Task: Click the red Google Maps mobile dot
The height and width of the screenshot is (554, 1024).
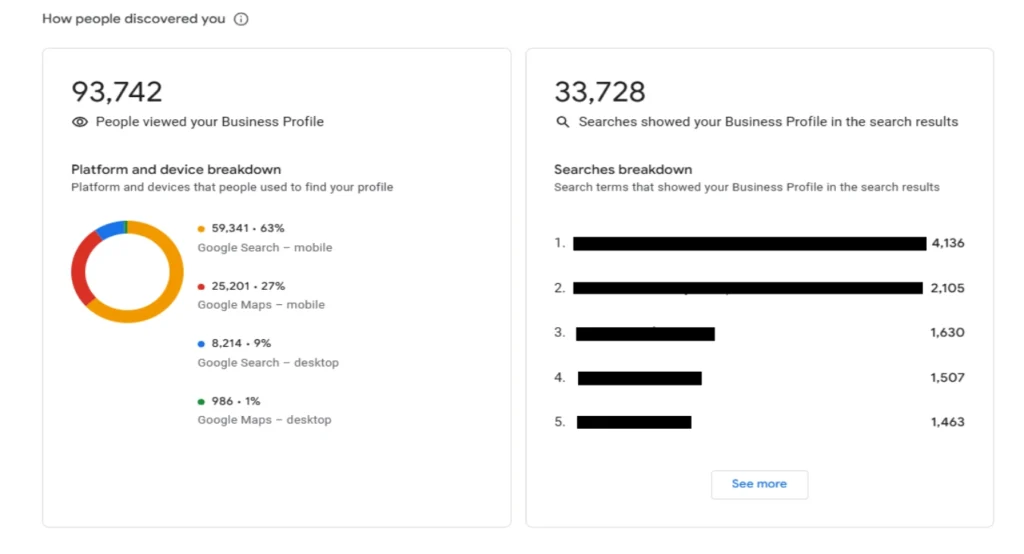Action: (x=201, y=286)
